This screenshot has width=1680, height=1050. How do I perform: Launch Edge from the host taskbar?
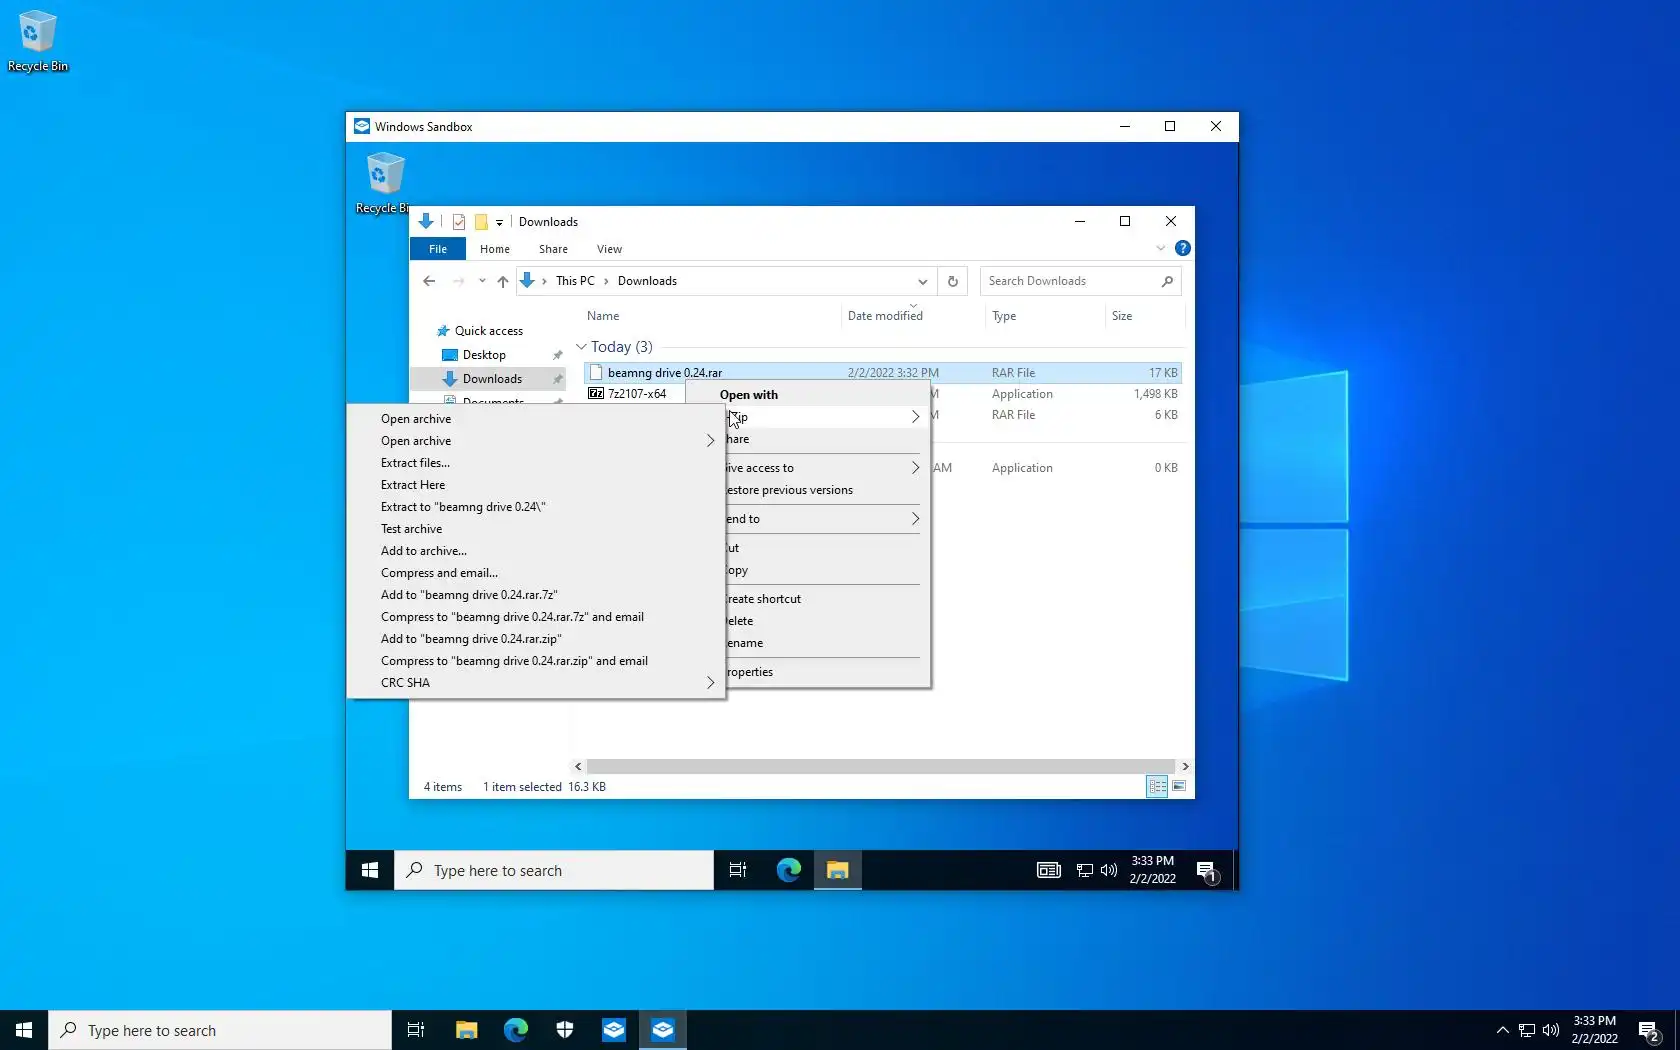tap(516, 1030)
